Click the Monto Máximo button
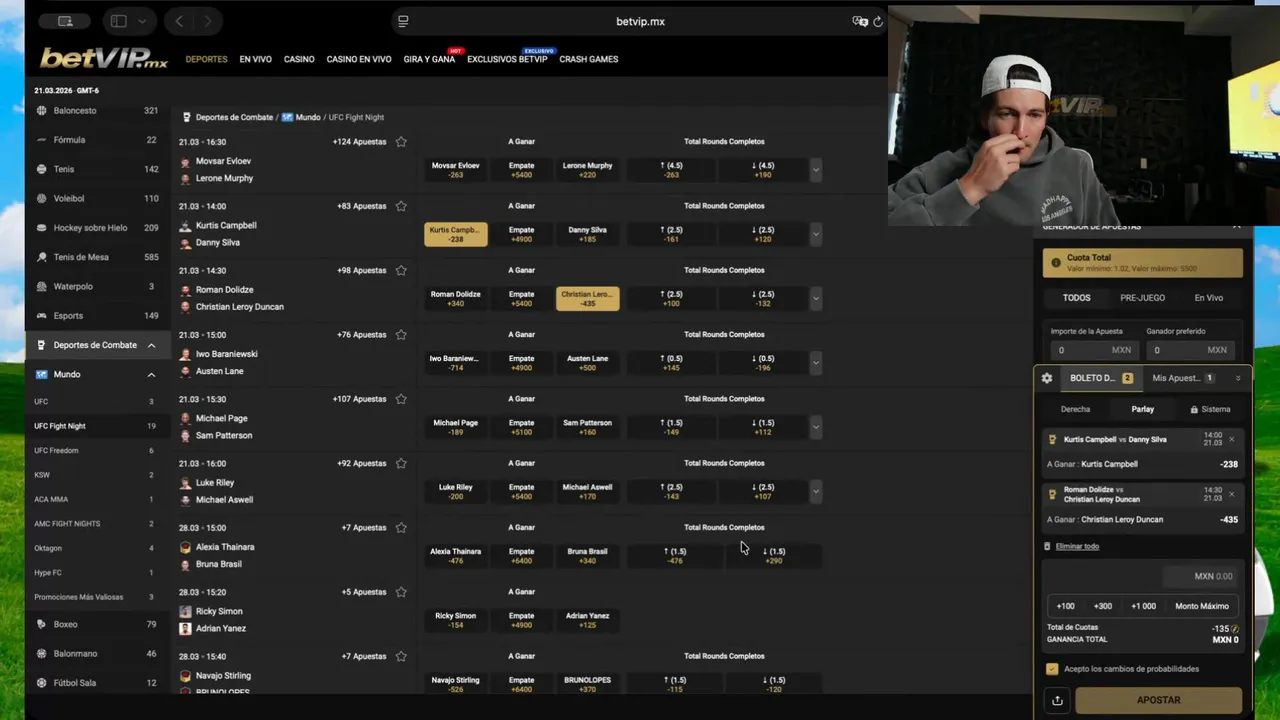 tap(1202, 606)
